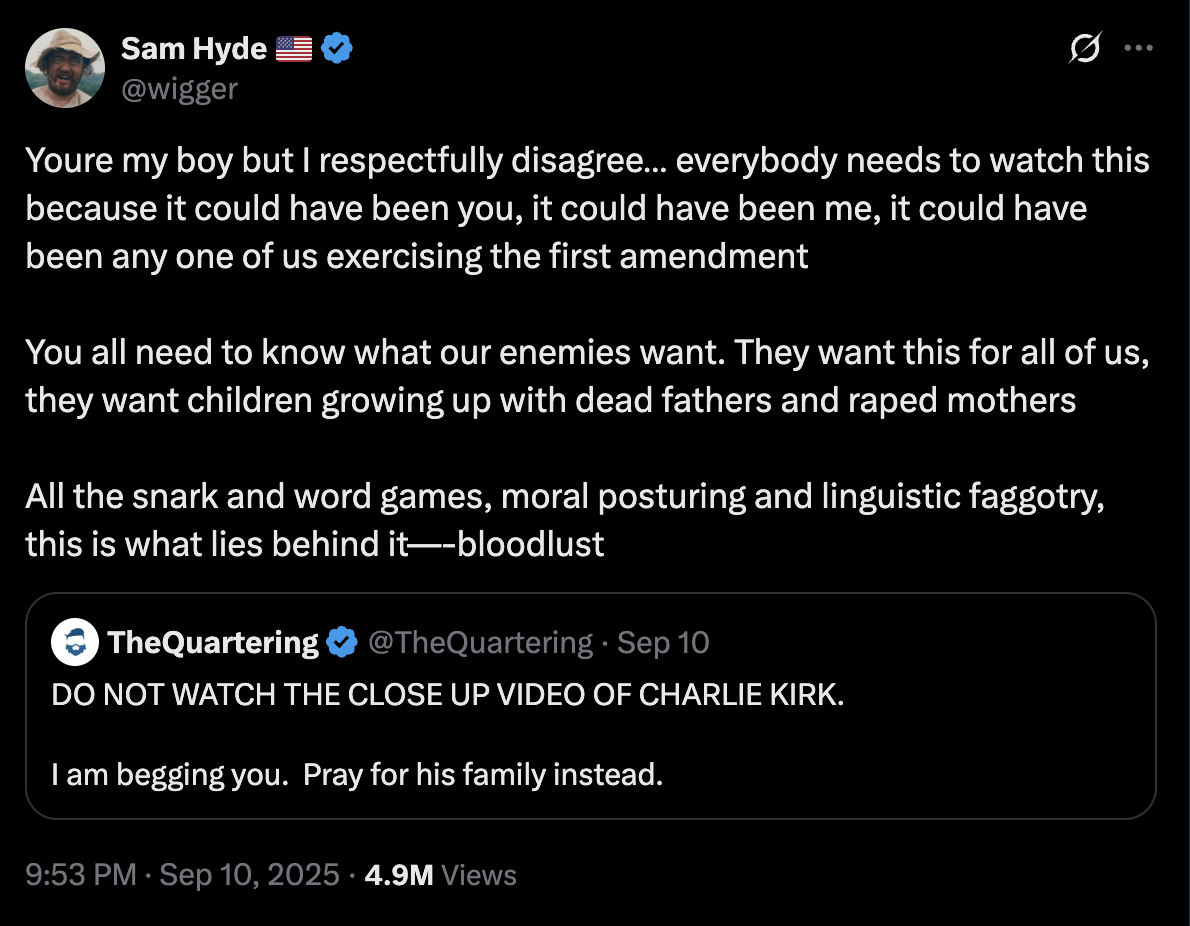
Task: Click TheQuartering's blue verified checkmark
Action: 342,642
